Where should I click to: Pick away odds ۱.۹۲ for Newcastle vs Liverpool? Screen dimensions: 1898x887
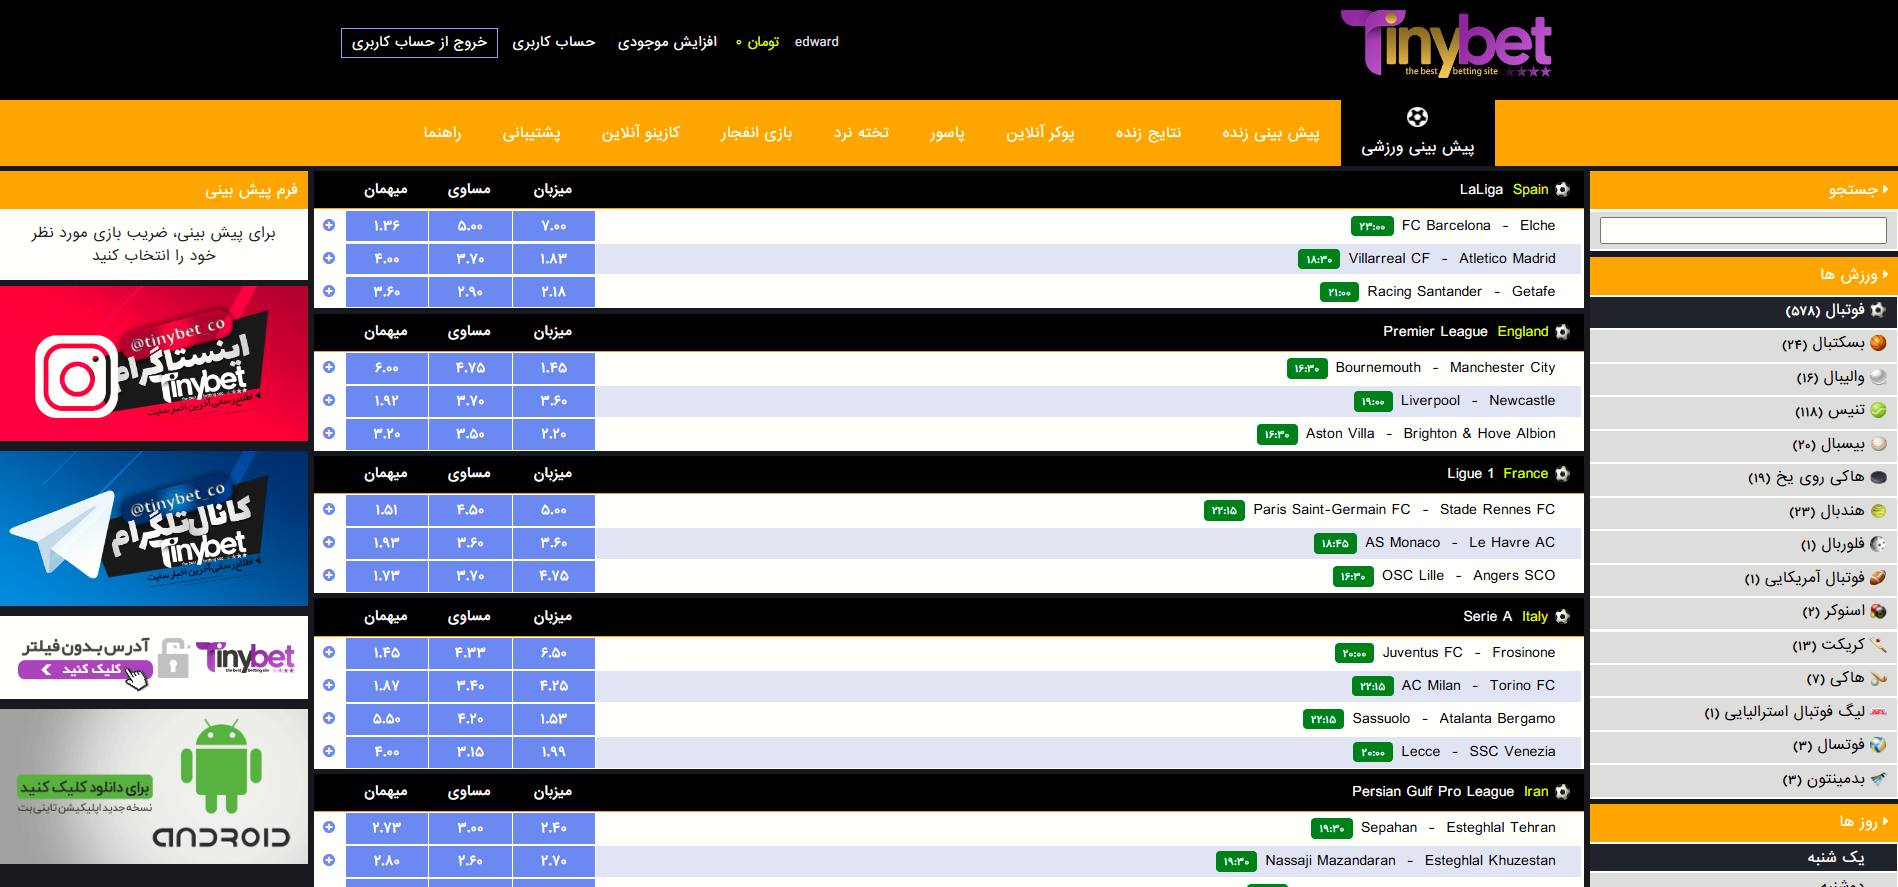click(387, 401)
